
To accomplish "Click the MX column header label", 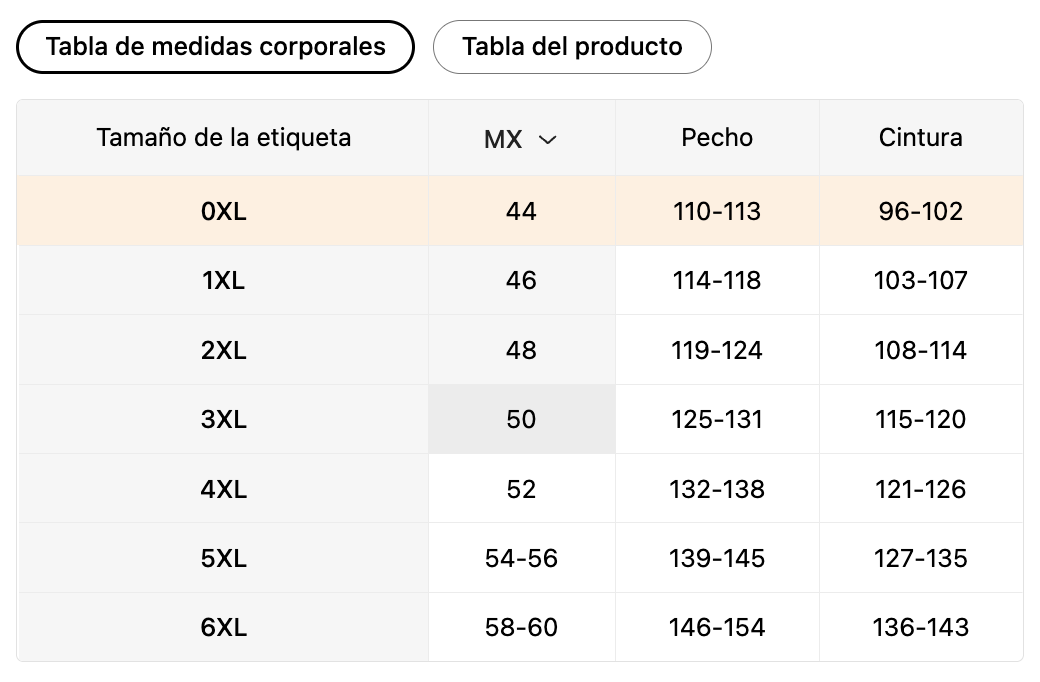I will 503,139.
